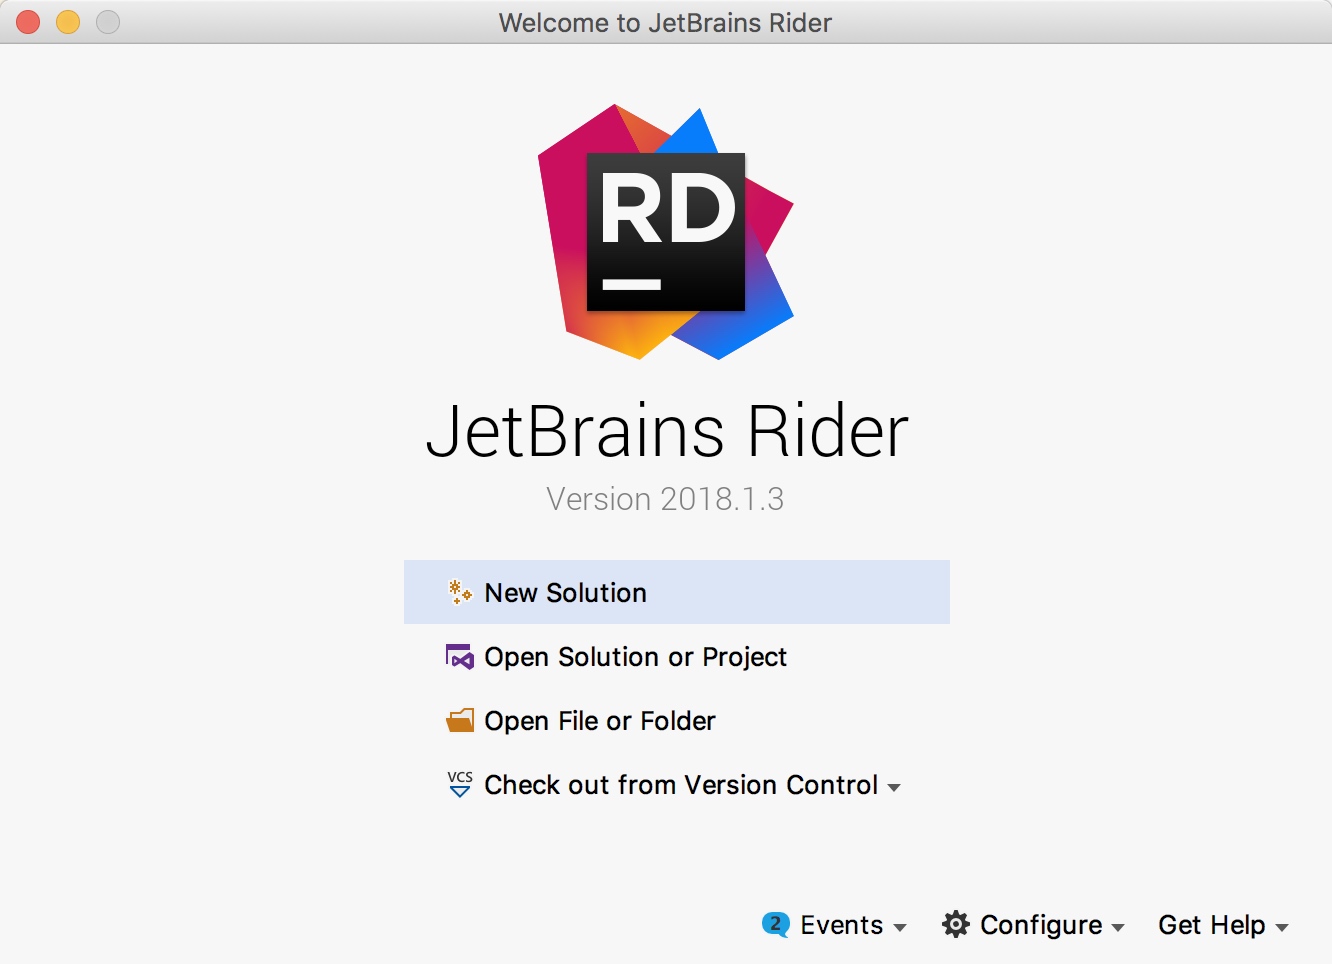Open the Configure gear menu
1332x964 pixels.
[x=1033, y=925]
